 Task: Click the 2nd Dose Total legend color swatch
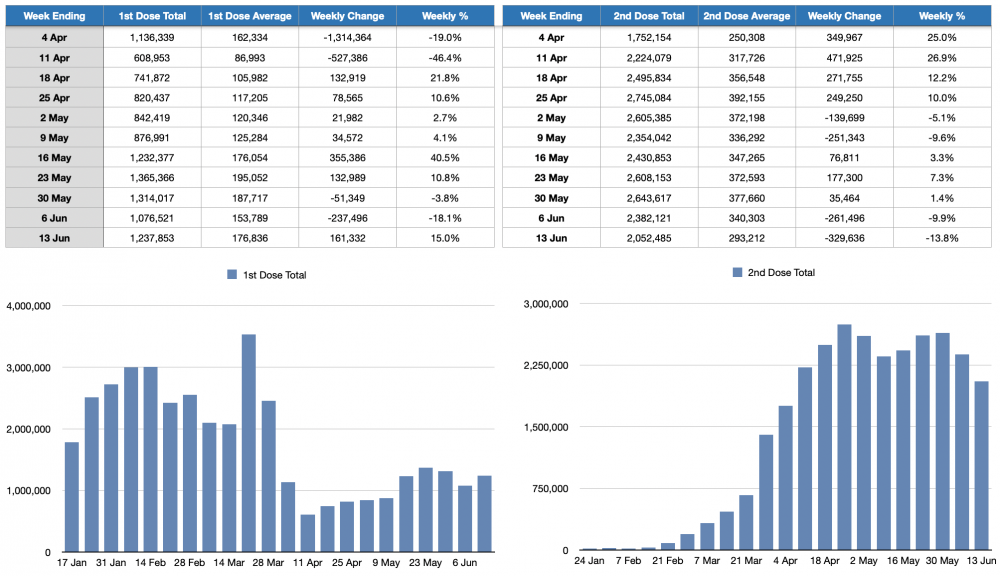tap(737, 272)
